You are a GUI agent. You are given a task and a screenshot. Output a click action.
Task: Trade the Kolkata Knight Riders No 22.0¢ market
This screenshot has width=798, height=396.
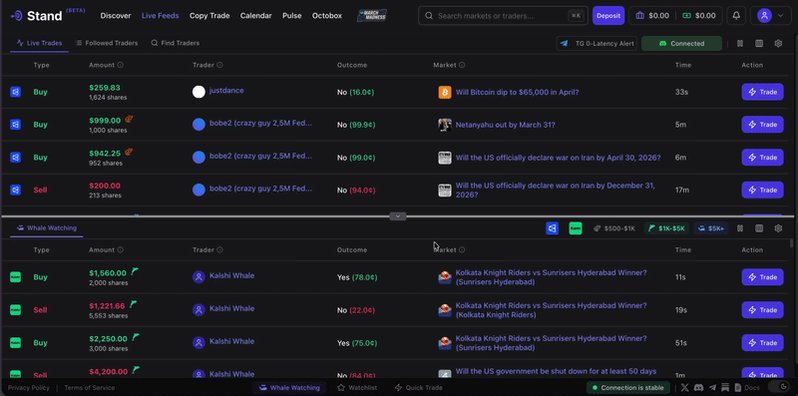pos(762,310)
